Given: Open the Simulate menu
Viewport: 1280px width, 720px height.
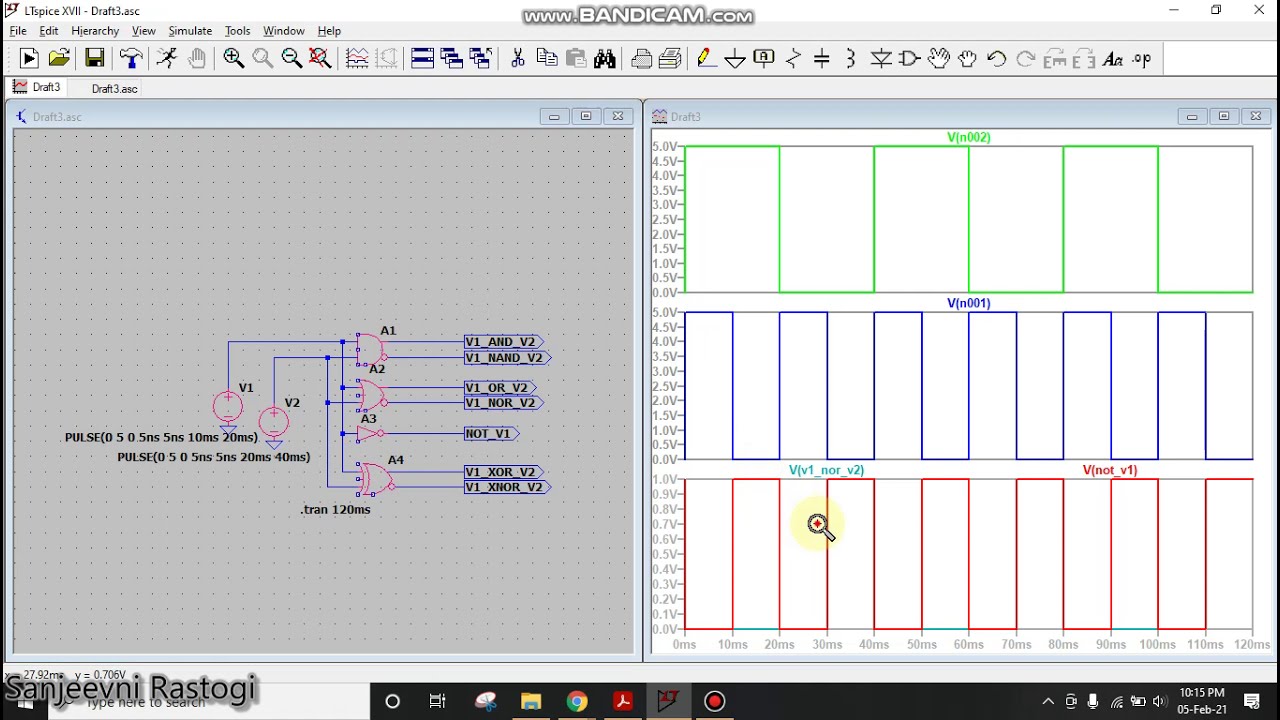Looking at the screenshot, I should point(190,31).
